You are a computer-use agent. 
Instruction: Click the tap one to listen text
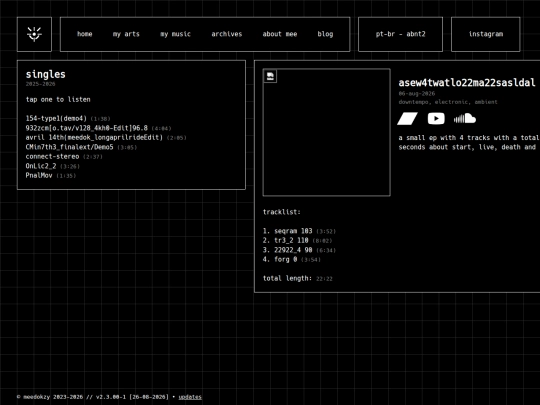pos(58,100)
